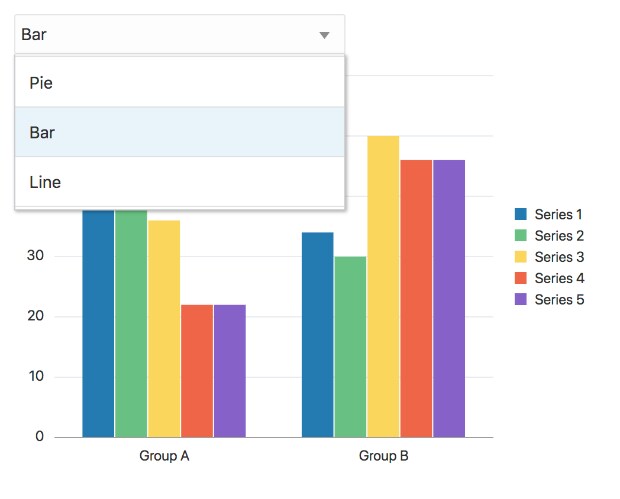The height and width of the screenshot is (499, 620).
Task: Click the Group B axis label
Action: 384,456
